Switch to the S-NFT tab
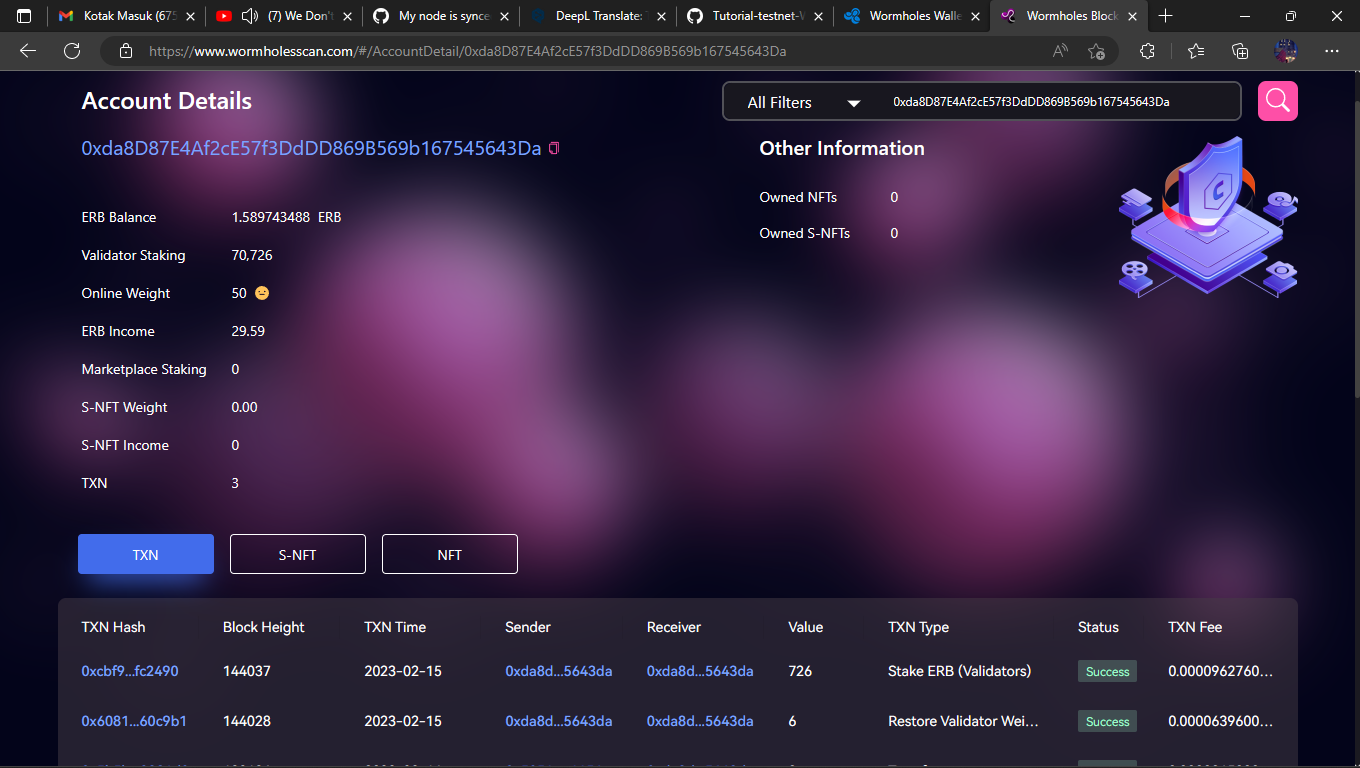This screenshot has height=768, width=1360. [x=297, y=553]
